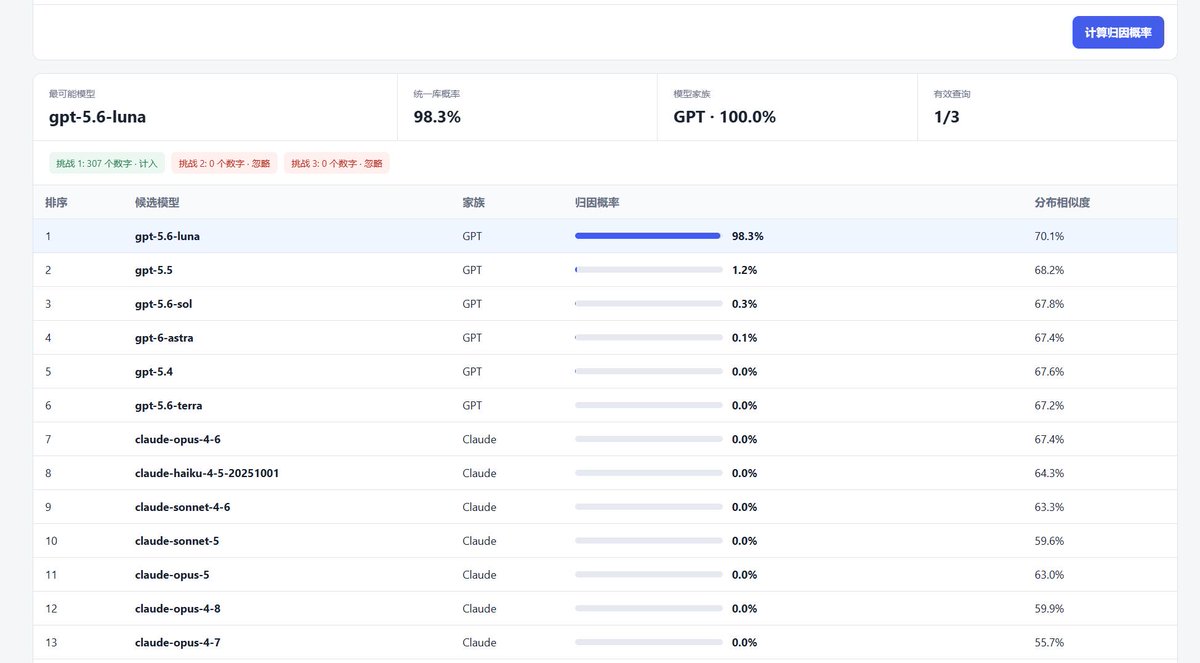This screenshot has height=663, width=1200.
Task: Select the gpt-5.6-luna table row
Action: pyautogui.click(x=605, y=236)
